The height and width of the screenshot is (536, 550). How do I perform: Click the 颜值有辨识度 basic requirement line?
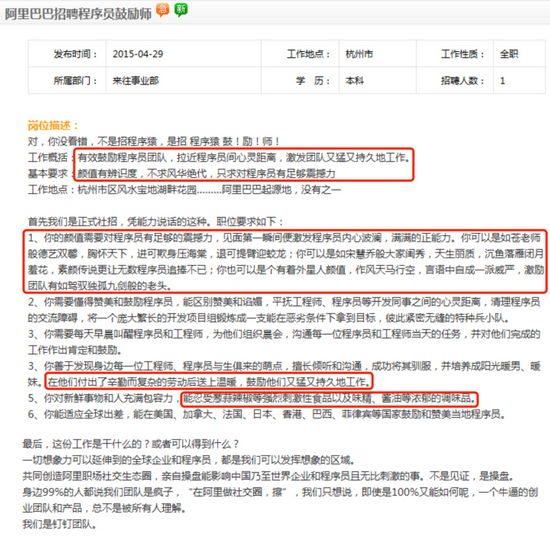207,173
